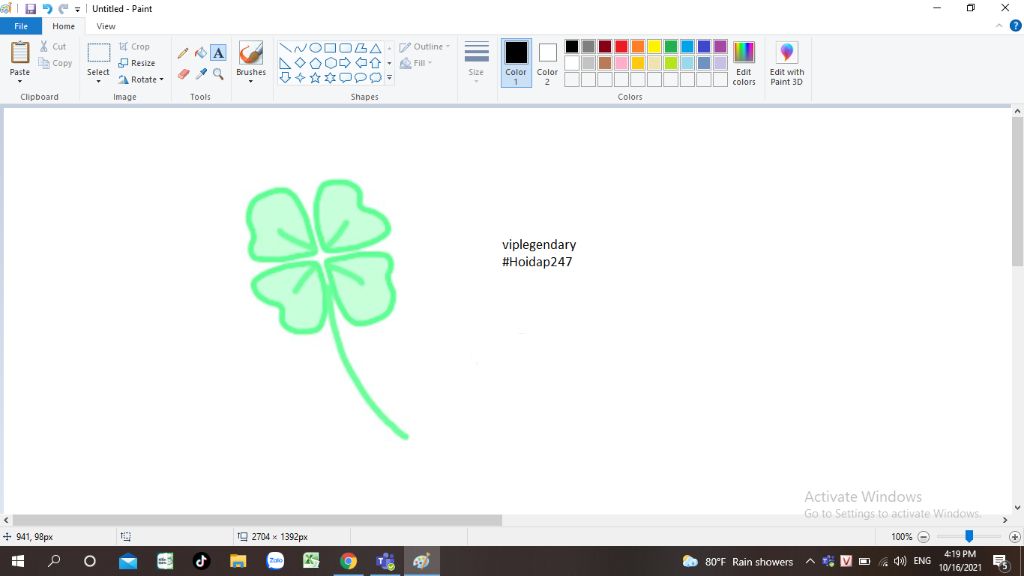
Task: Click the Select rectangle icon
Action: [99, 53]
